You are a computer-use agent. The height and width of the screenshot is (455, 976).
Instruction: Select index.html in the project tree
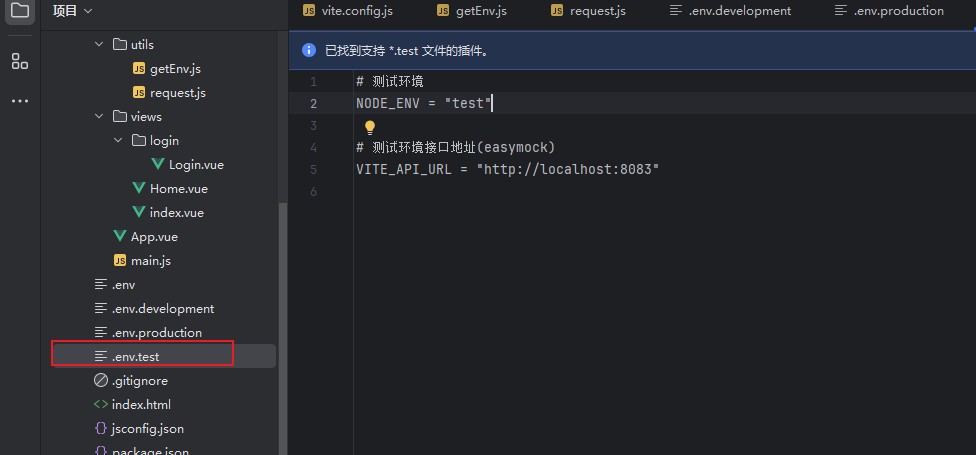coord(141,405)
